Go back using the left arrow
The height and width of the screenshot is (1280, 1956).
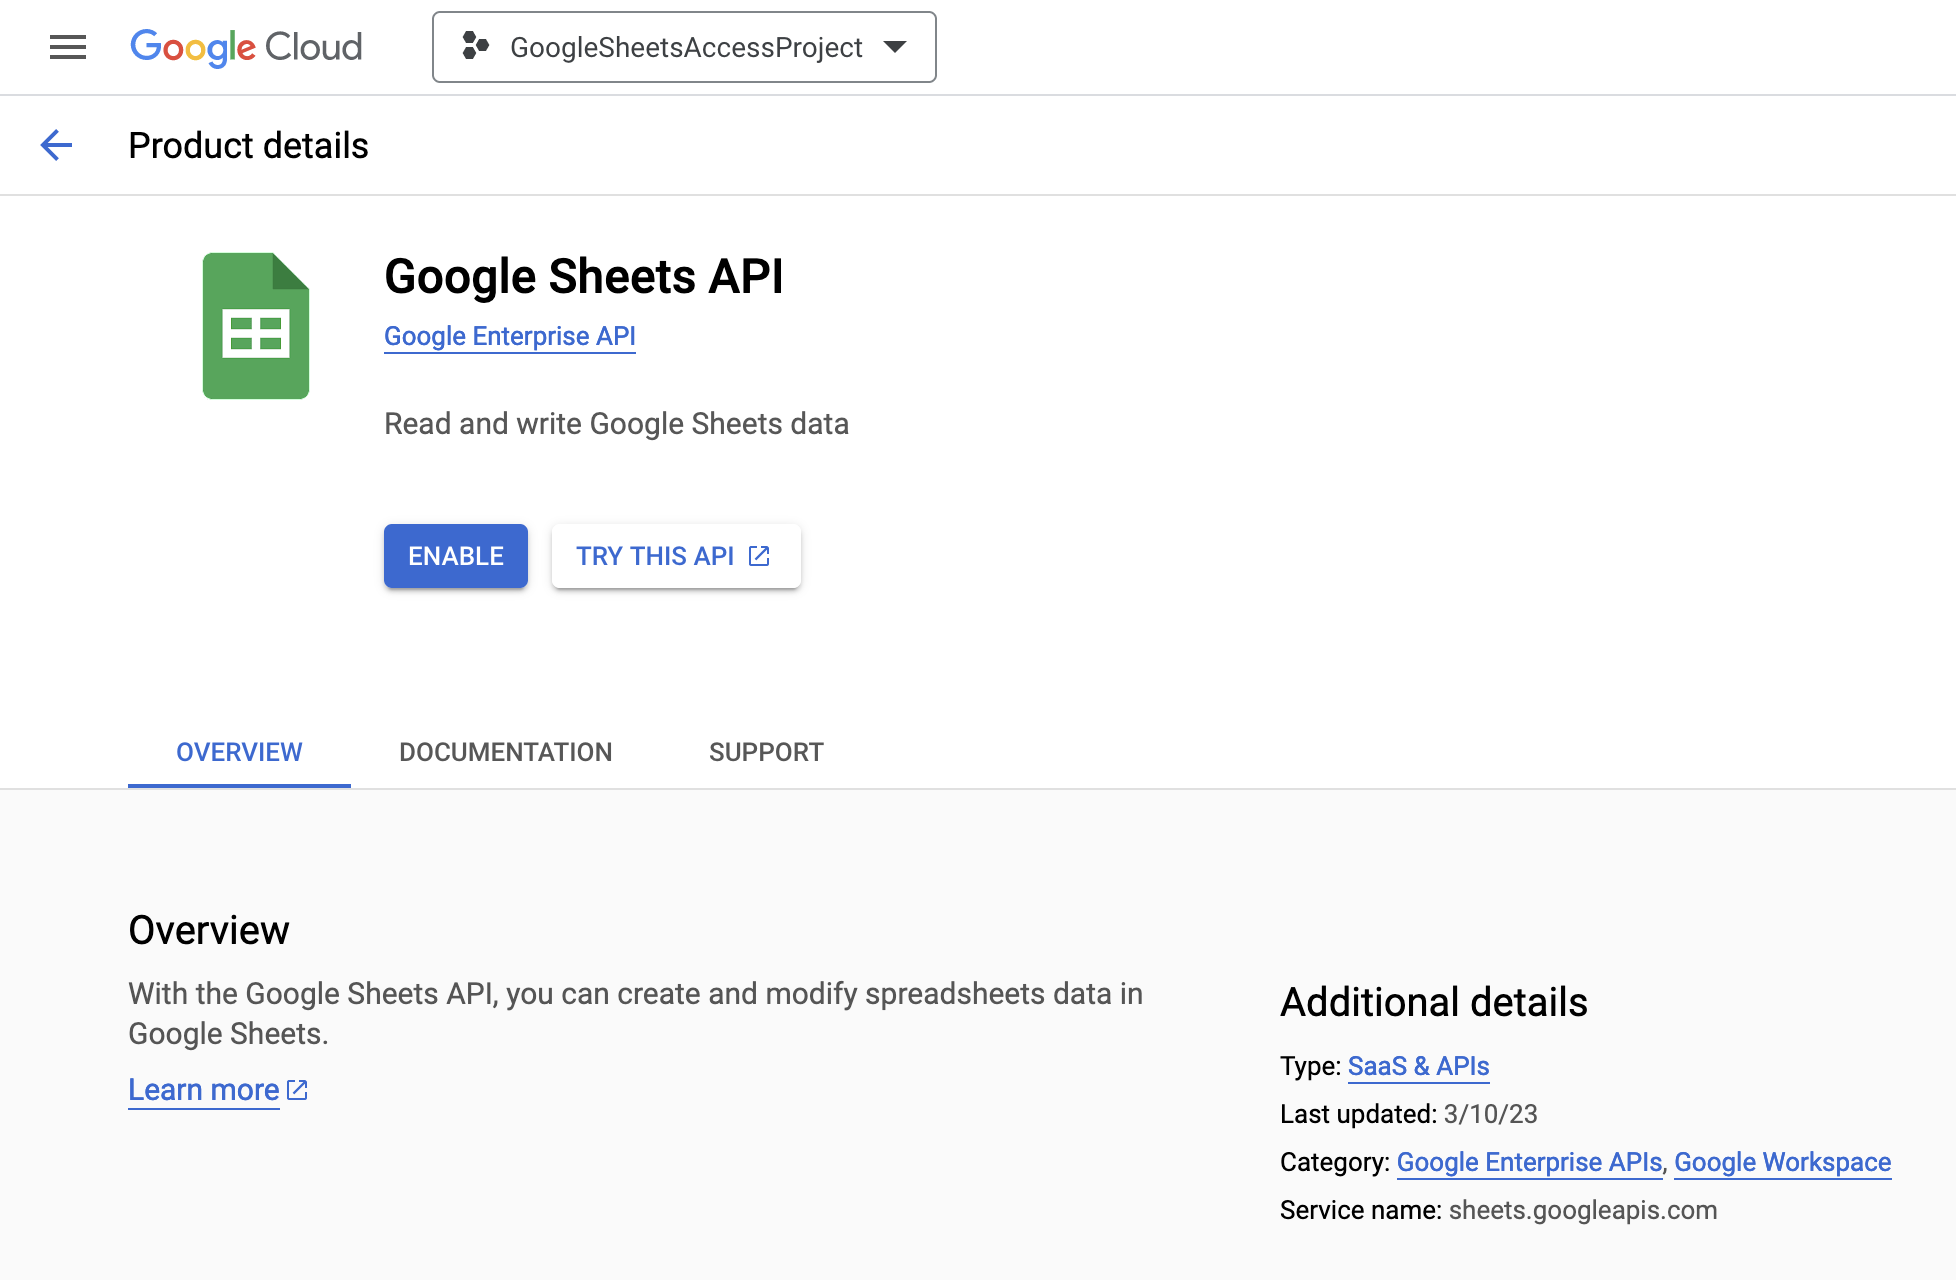pyautogui.click(x=56, y=145)
